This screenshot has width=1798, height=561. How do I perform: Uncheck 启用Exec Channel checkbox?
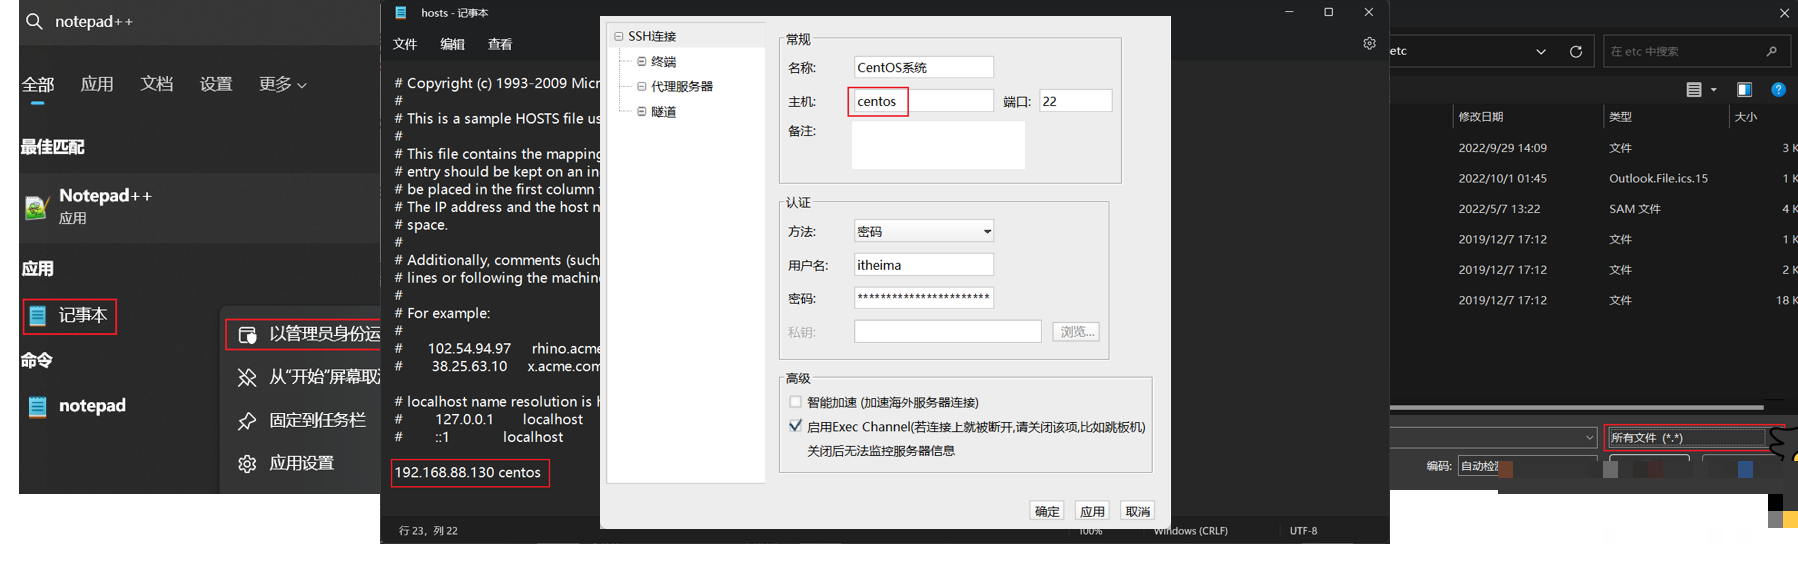tap(795, 426)
